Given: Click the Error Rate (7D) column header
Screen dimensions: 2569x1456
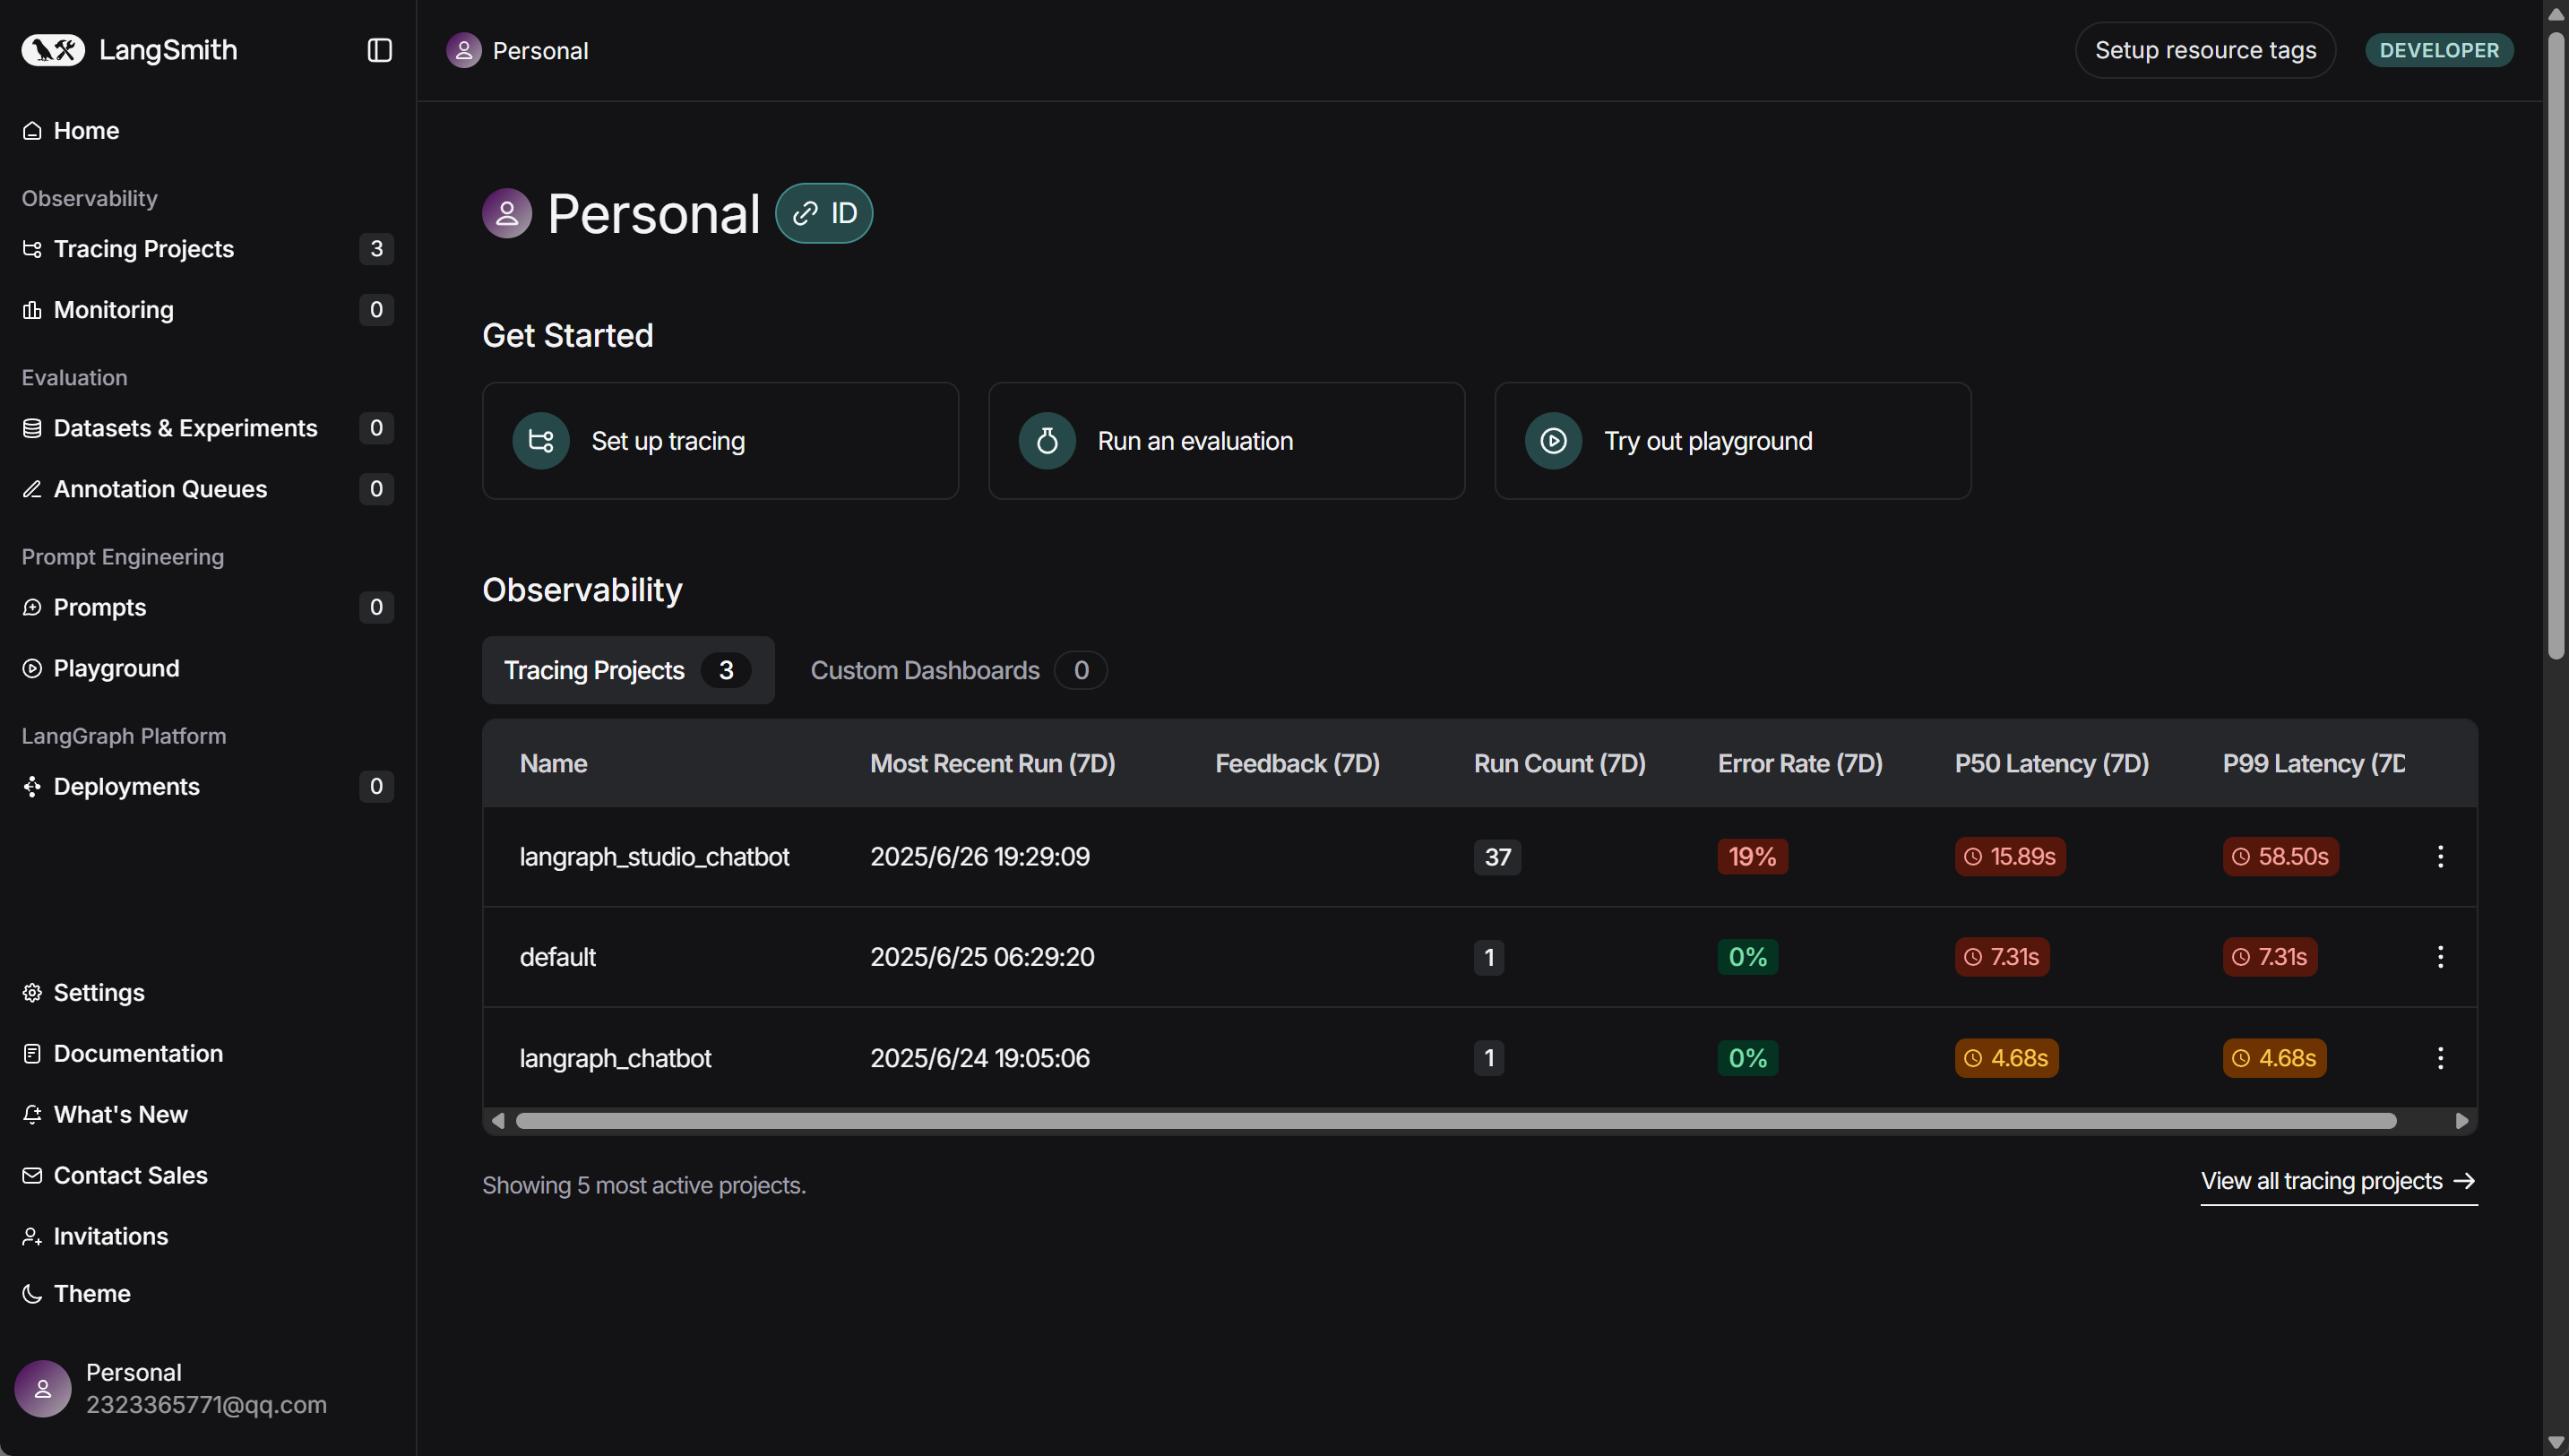Looking at the screenshot, I should pos(1800,764).
